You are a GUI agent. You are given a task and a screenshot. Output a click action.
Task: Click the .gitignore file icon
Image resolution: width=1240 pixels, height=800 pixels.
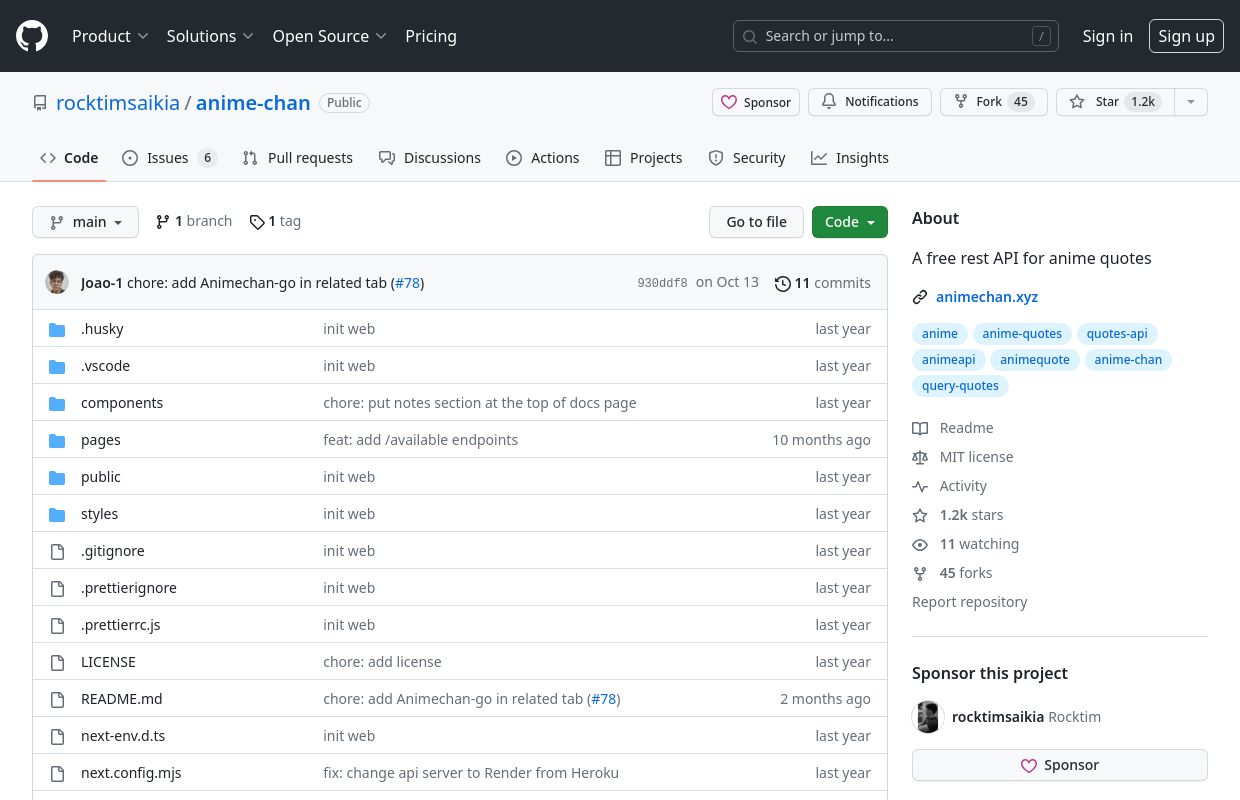pos(57,551)
